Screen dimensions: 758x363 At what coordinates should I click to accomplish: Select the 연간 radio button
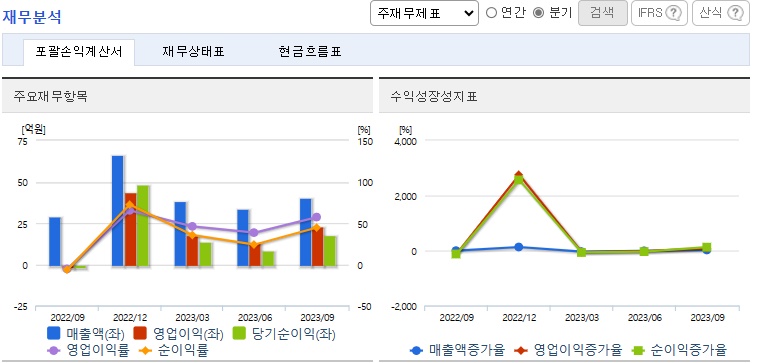[491, 13]
